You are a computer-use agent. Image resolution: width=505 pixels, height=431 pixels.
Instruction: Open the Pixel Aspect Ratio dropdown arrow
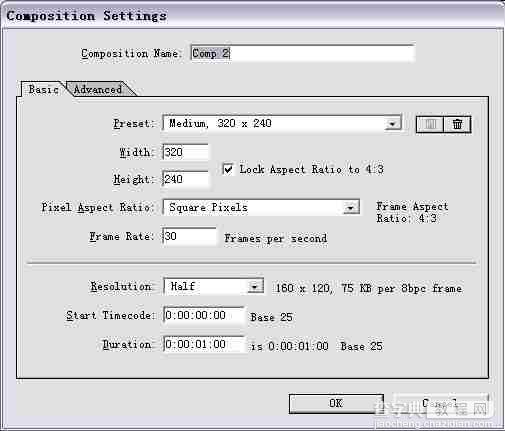coord(350,208)
